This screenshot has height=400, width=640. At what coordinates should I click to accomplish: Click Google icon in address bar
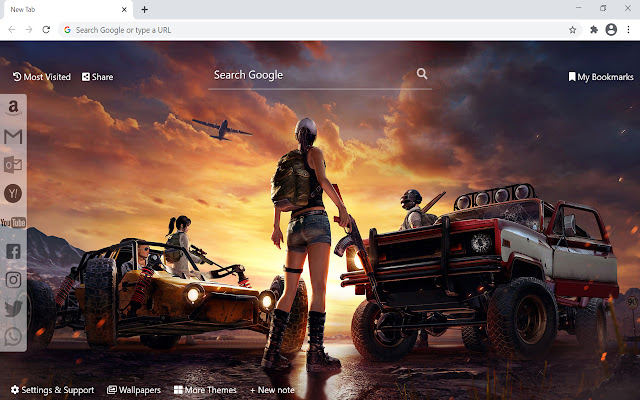point(67,30)
